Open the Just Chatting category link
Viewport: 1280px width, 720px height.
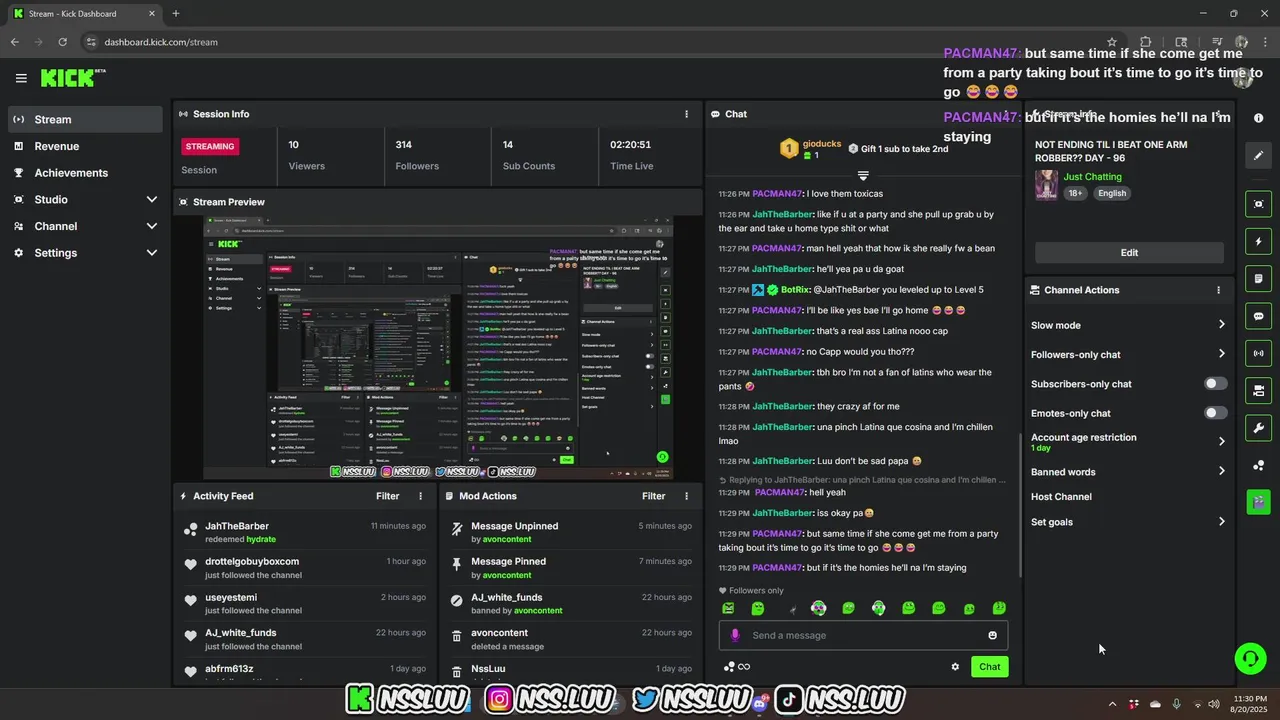coord(1092,177)
